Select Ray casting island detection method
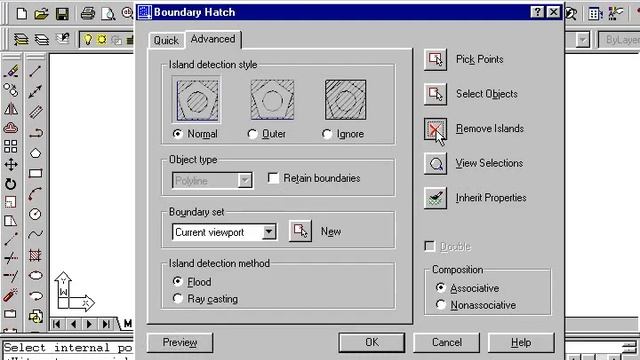The width and height of the screenshot is (640, 360). [178, 299]
